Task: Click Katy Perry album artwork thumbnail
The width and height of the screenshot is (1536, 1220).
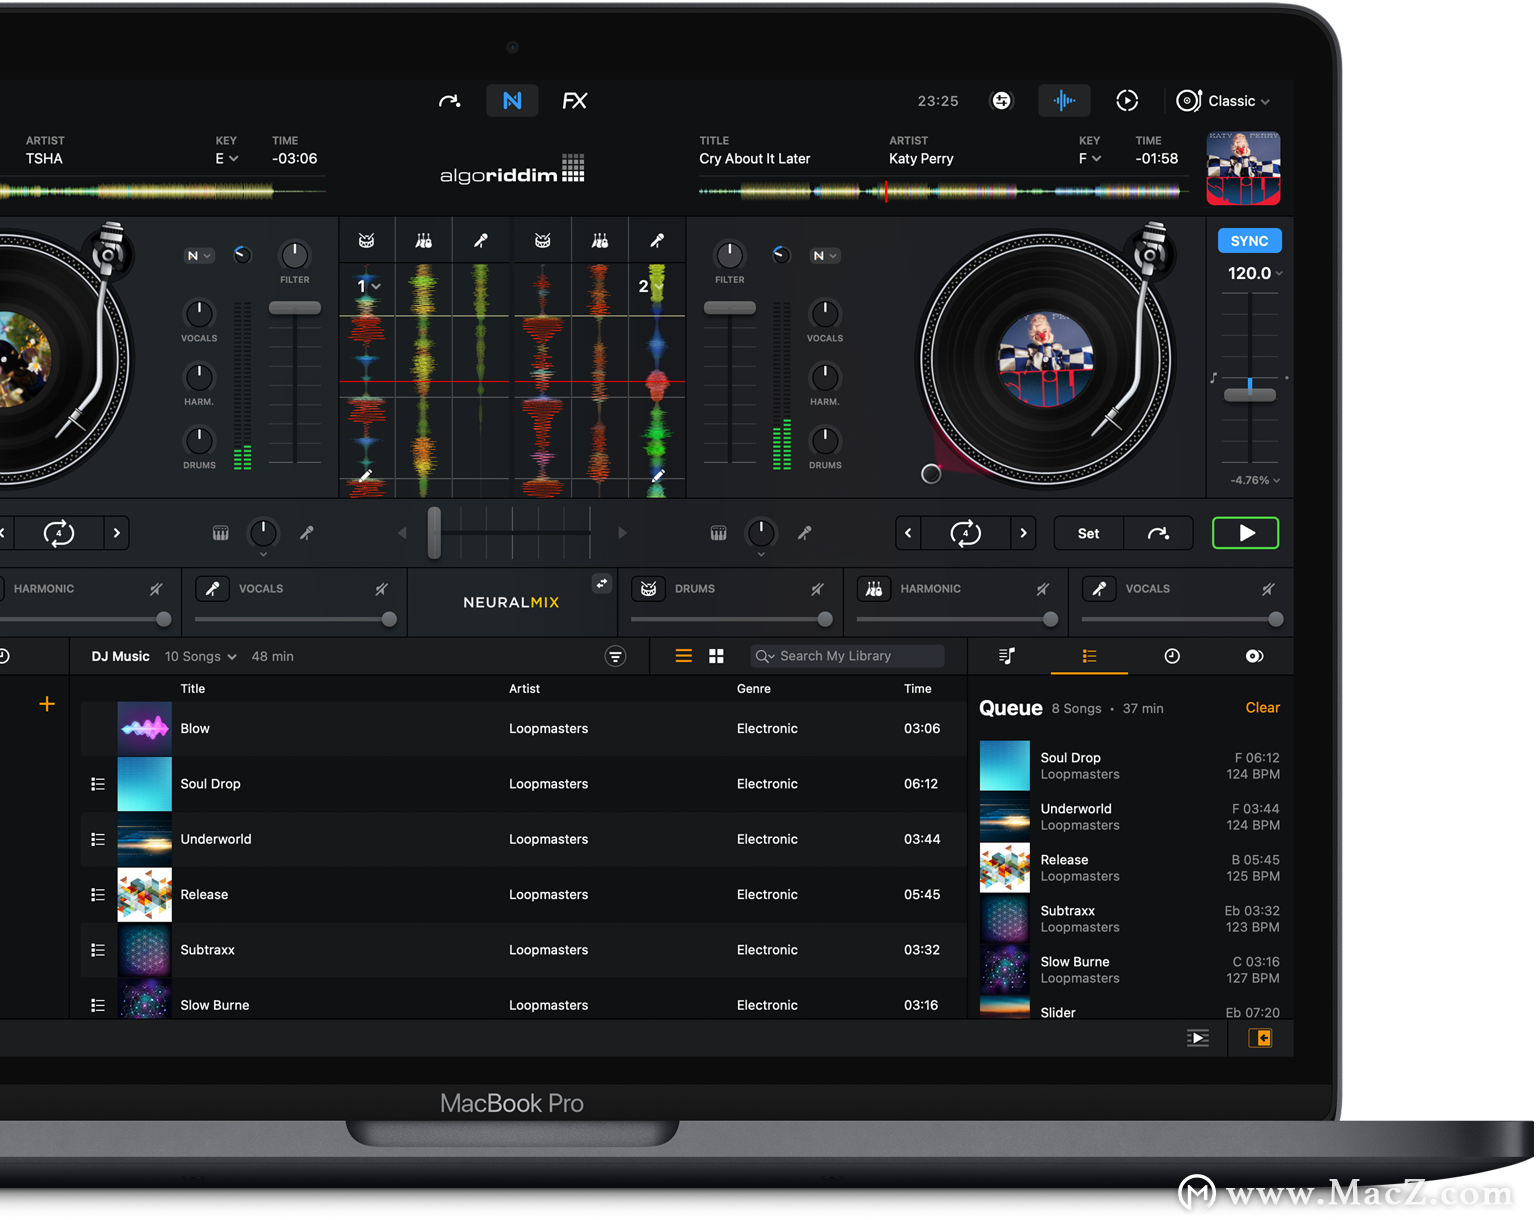Action: [x=1243, y=168]
